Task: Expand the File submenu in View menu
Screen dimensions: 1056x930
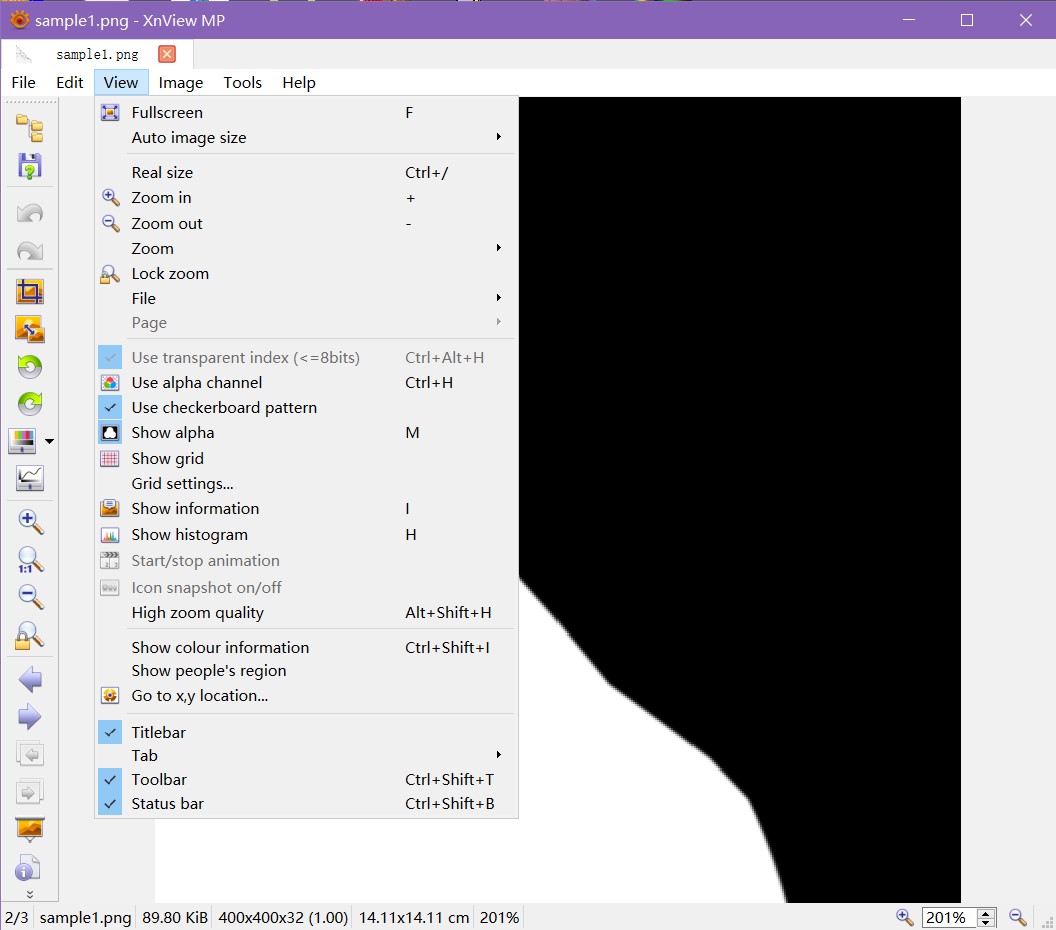Action: (306, 298)
